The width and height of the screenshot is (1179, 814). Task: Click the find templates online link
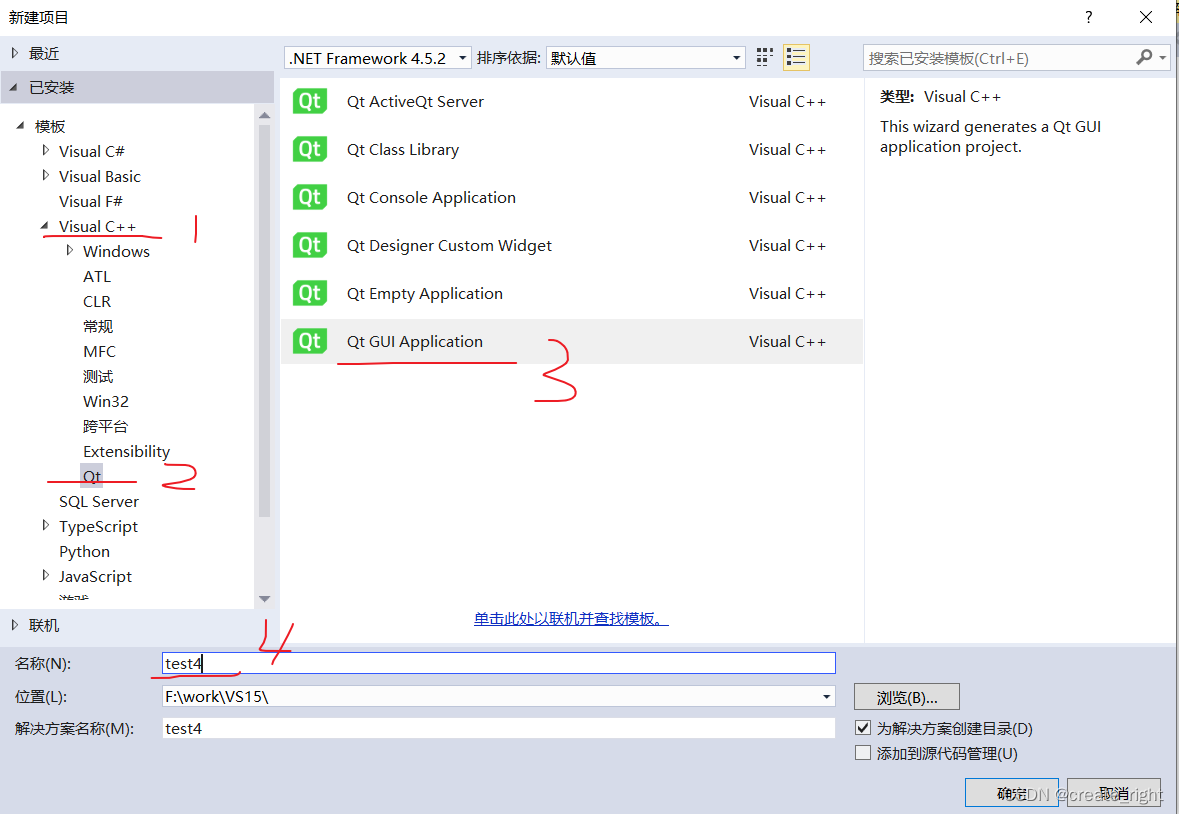tap(571, 619)
